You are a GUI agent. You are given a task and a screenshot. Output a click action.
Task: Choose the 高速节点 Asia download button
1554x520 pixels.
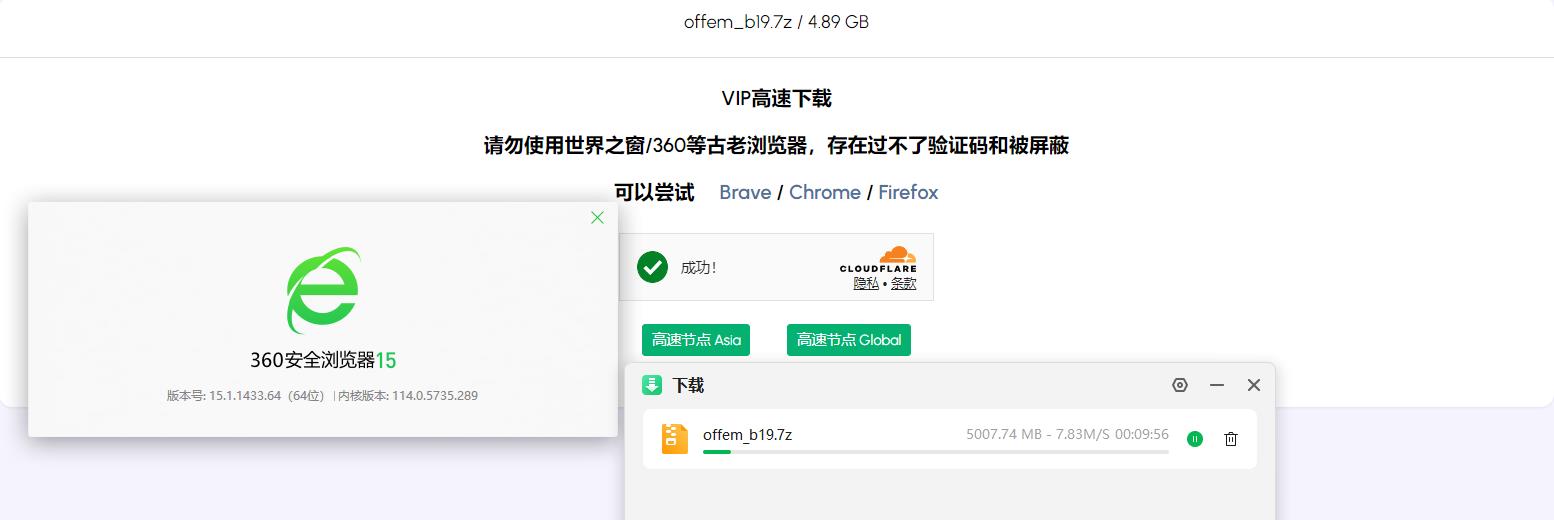tap(696, 340)
